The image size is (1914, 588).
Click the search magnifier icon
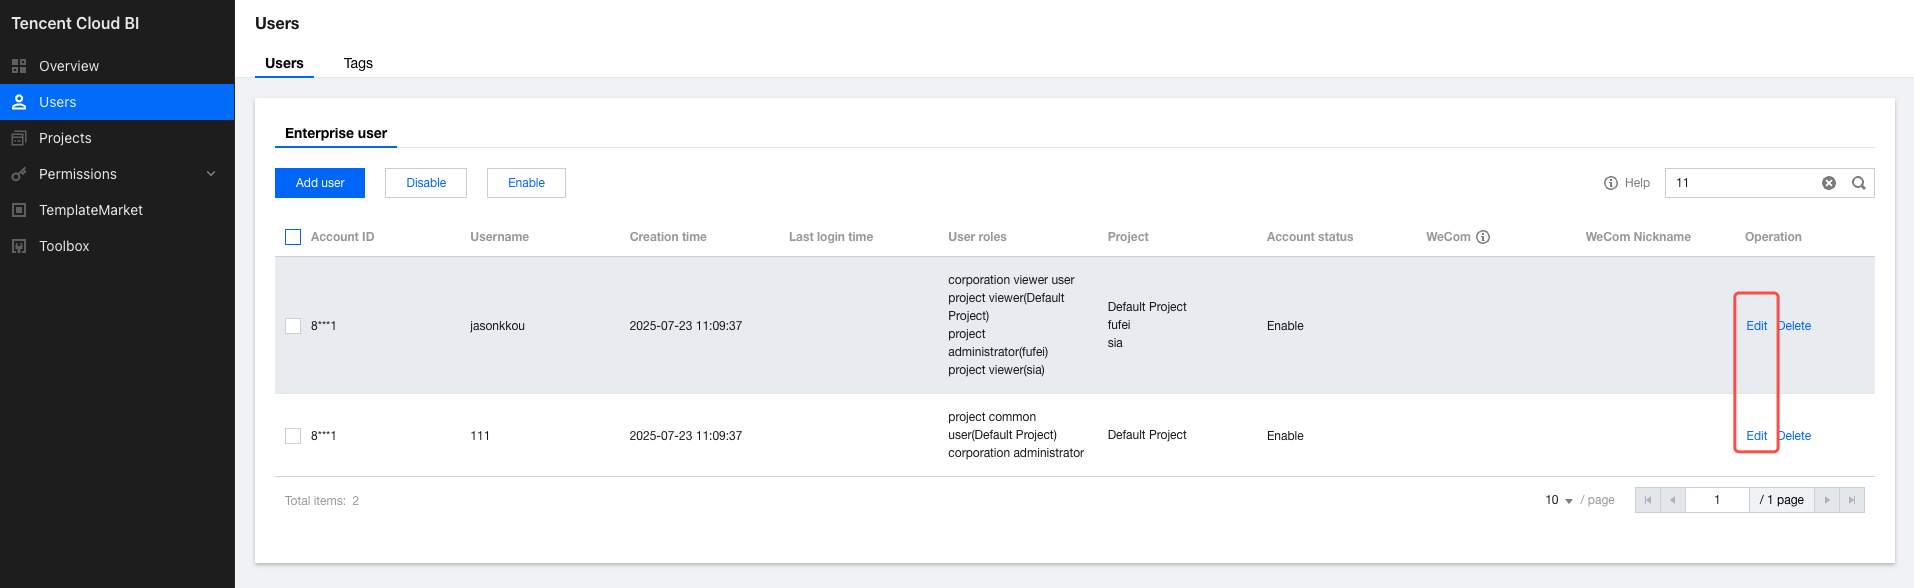(x=1859, y=183)
